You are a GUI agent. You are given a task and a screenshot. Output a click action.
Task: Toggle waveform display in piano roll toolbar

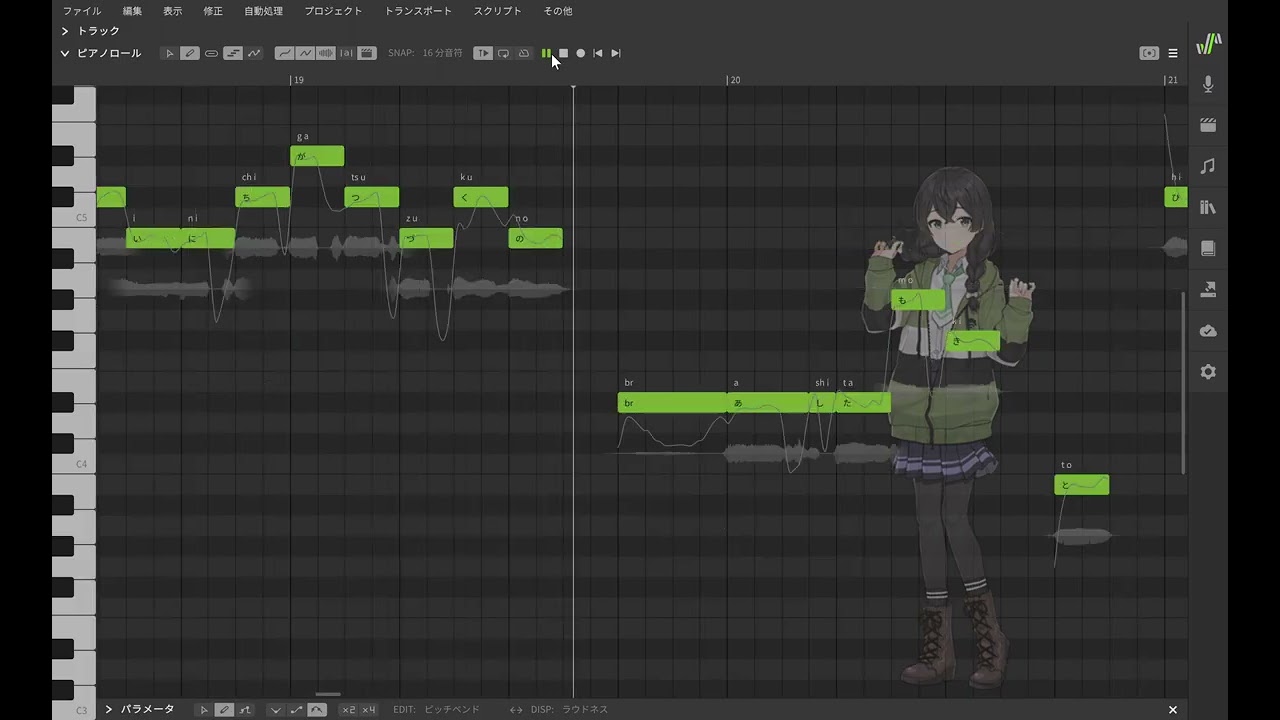pyautogui.click(x=325, y=53)
